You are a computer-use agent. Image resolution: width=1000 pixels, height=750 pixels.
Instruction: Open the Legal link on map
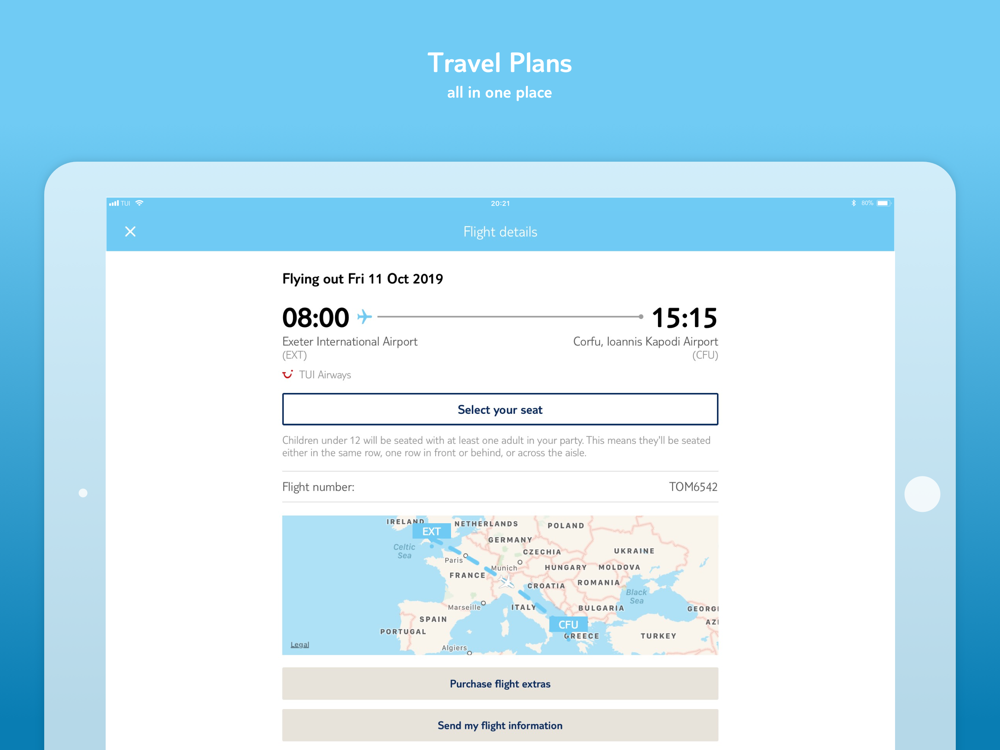point(300,645)
